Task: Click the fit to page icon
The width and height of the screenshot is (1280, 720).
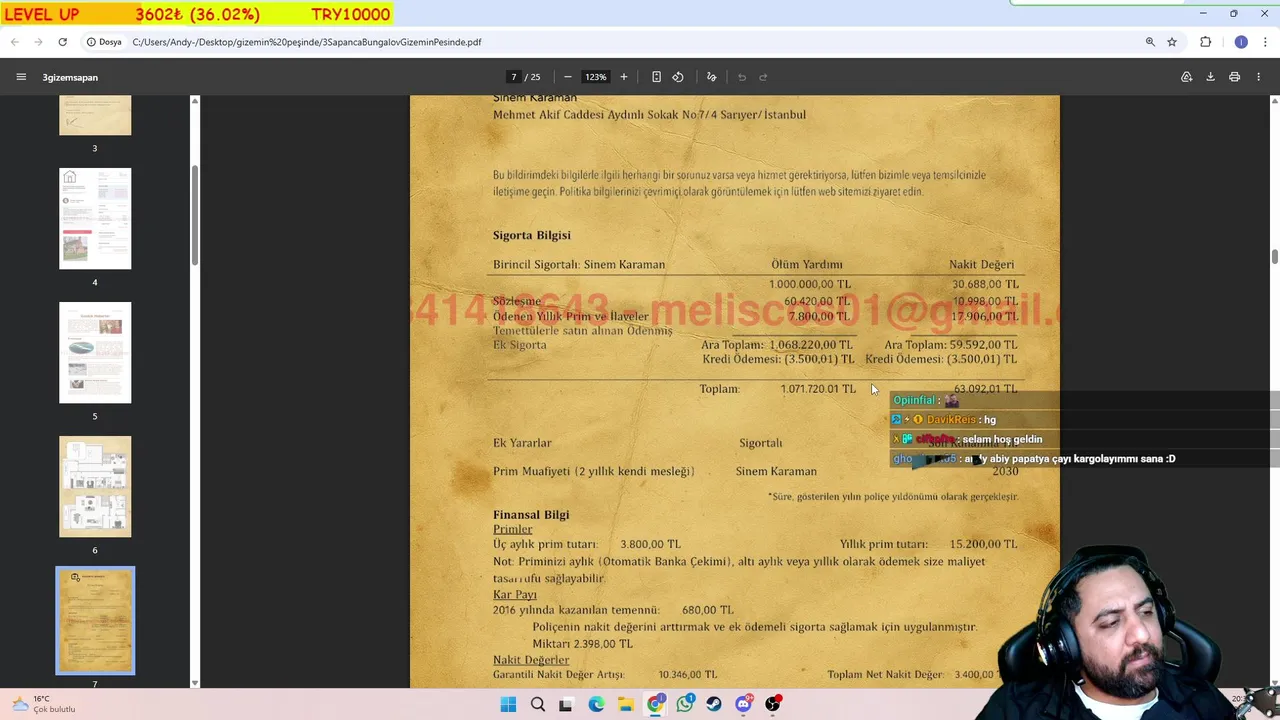Action: (x=656, y=77)
